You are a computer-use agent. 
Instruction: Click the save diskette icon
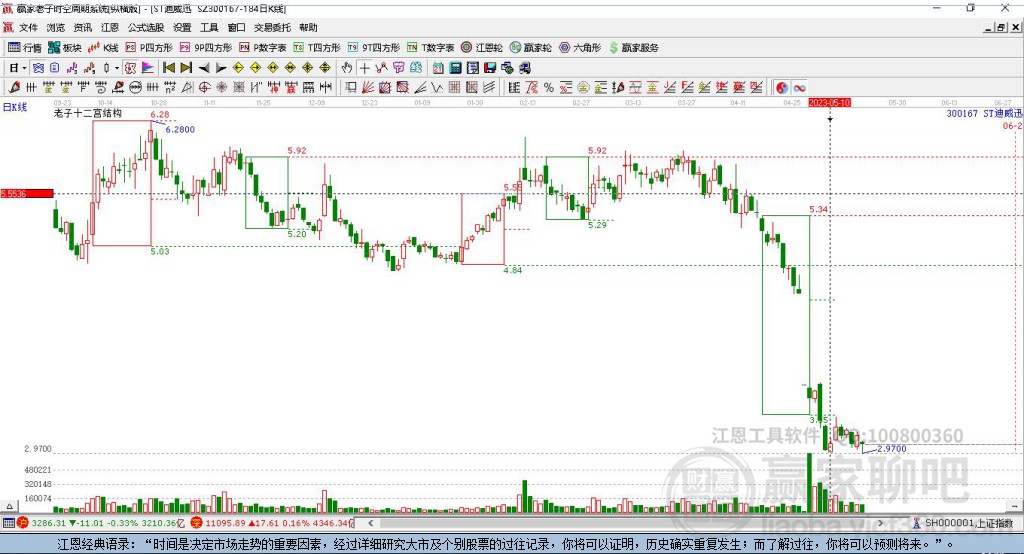point(490,68)
